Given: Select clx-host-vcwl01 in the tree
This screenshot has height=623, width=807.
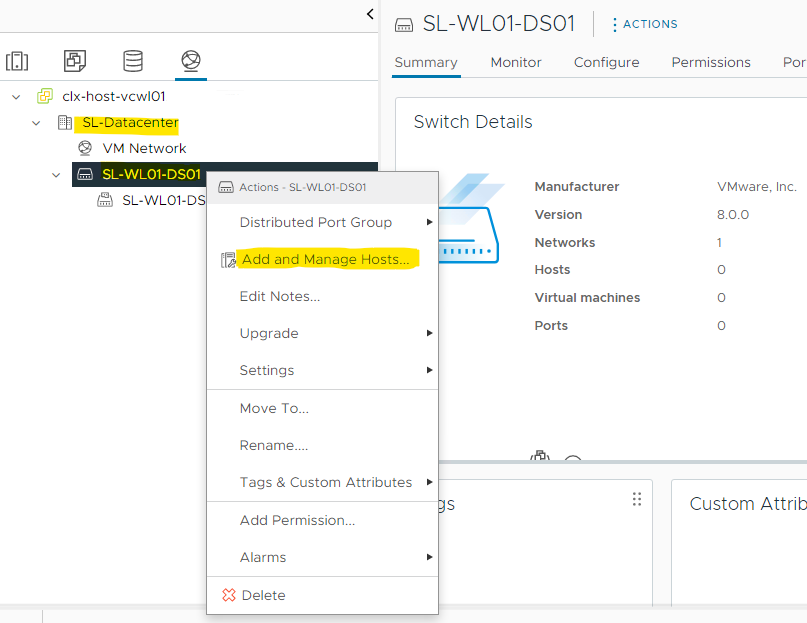Looking at the screenshot, I should pyautogui.click(x=114, y=96).
